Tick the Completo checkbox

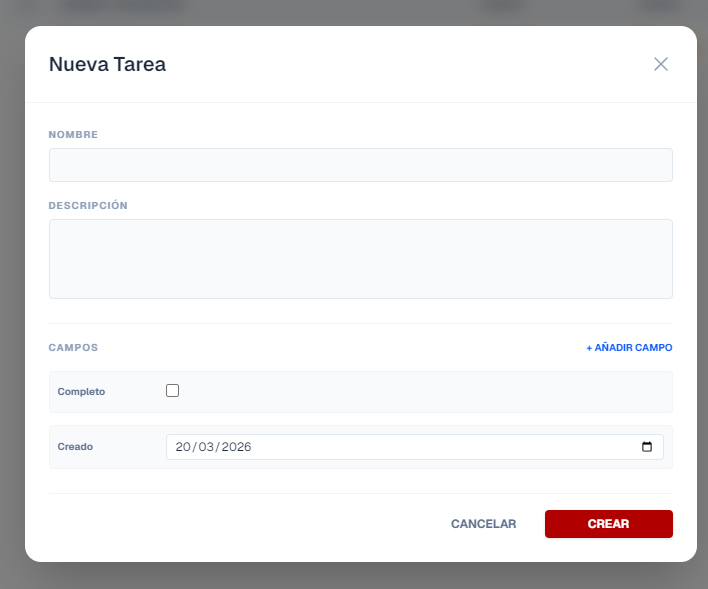(172, 391)
